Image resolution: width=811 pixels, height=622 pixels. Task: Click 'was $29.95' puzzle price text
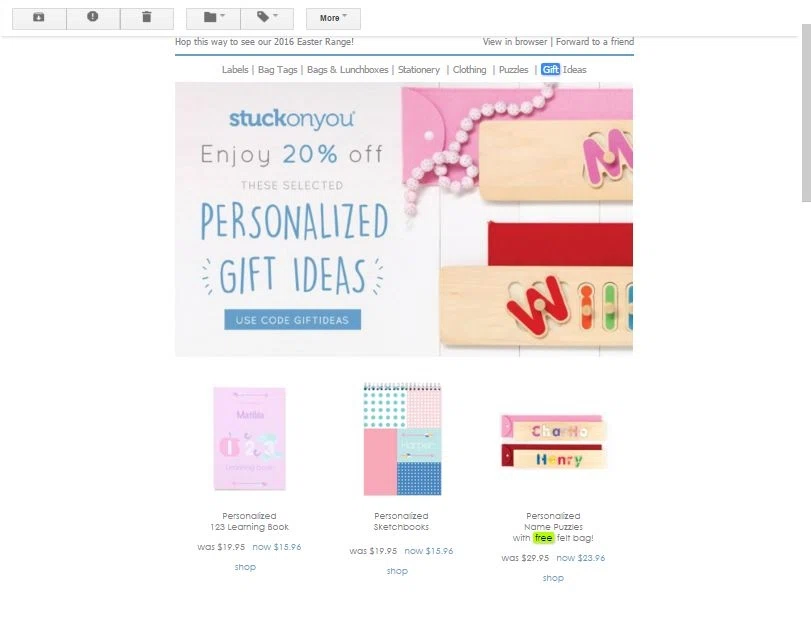tap(525, 558)
